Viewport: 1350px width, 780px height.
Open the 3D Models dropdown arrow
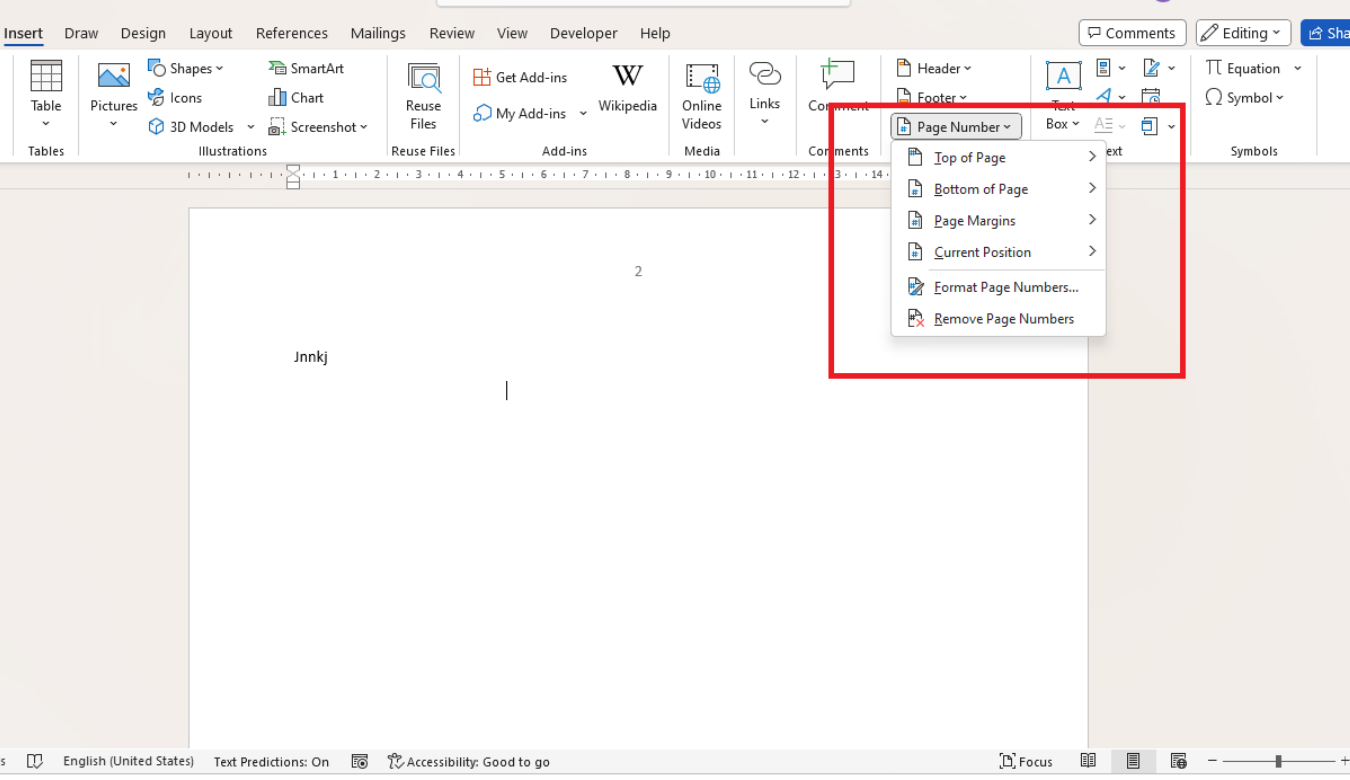pyautogui.click(x=250, y=127)
